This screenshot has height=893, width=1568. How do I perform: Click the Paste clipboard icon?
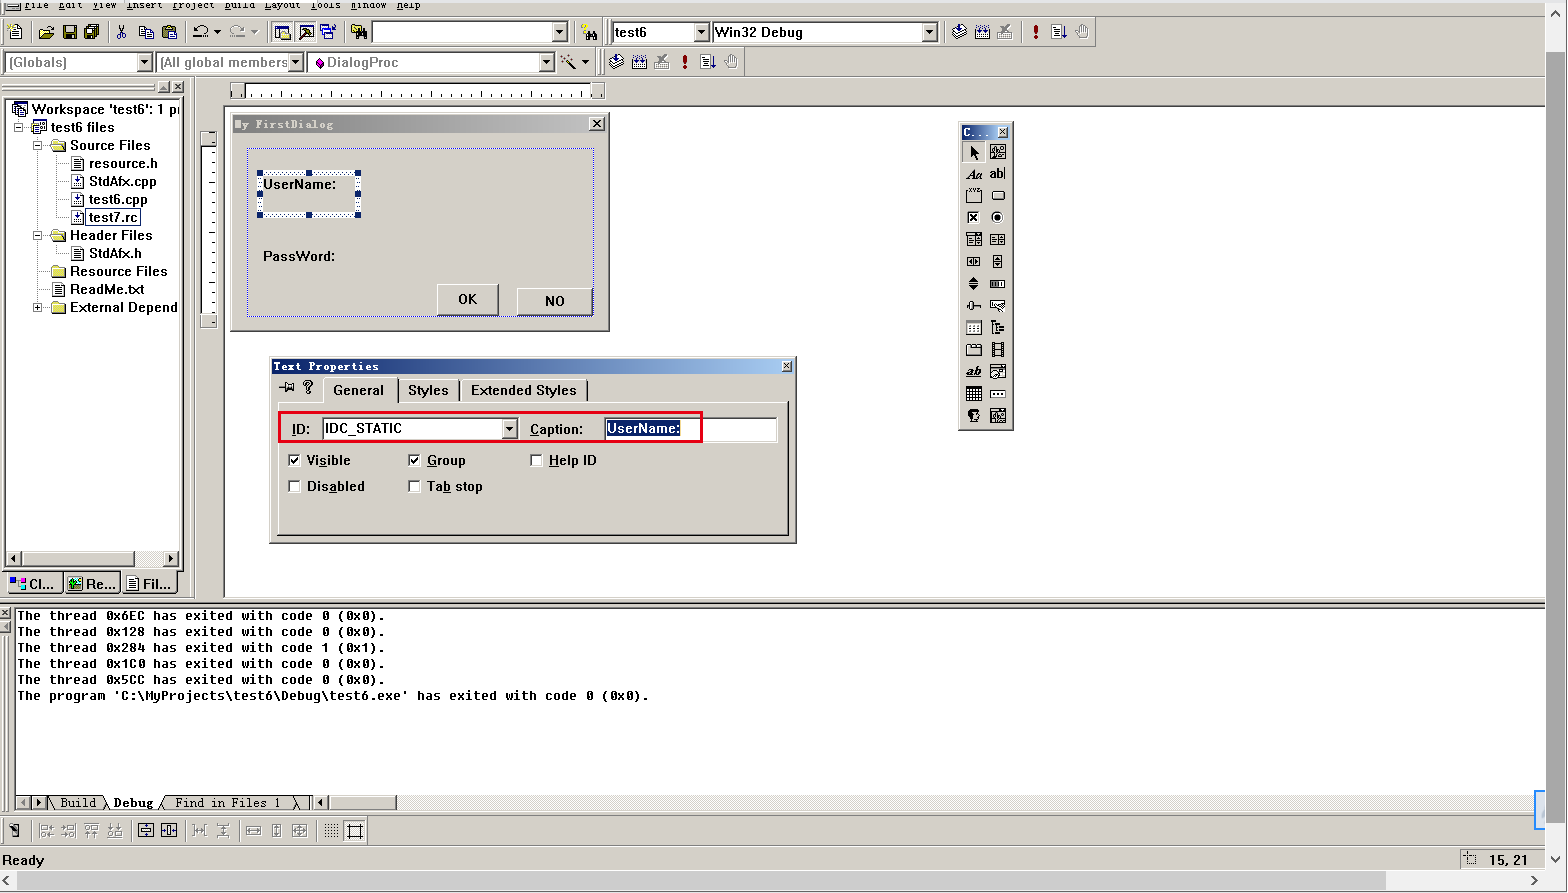[x=169, y=32]
